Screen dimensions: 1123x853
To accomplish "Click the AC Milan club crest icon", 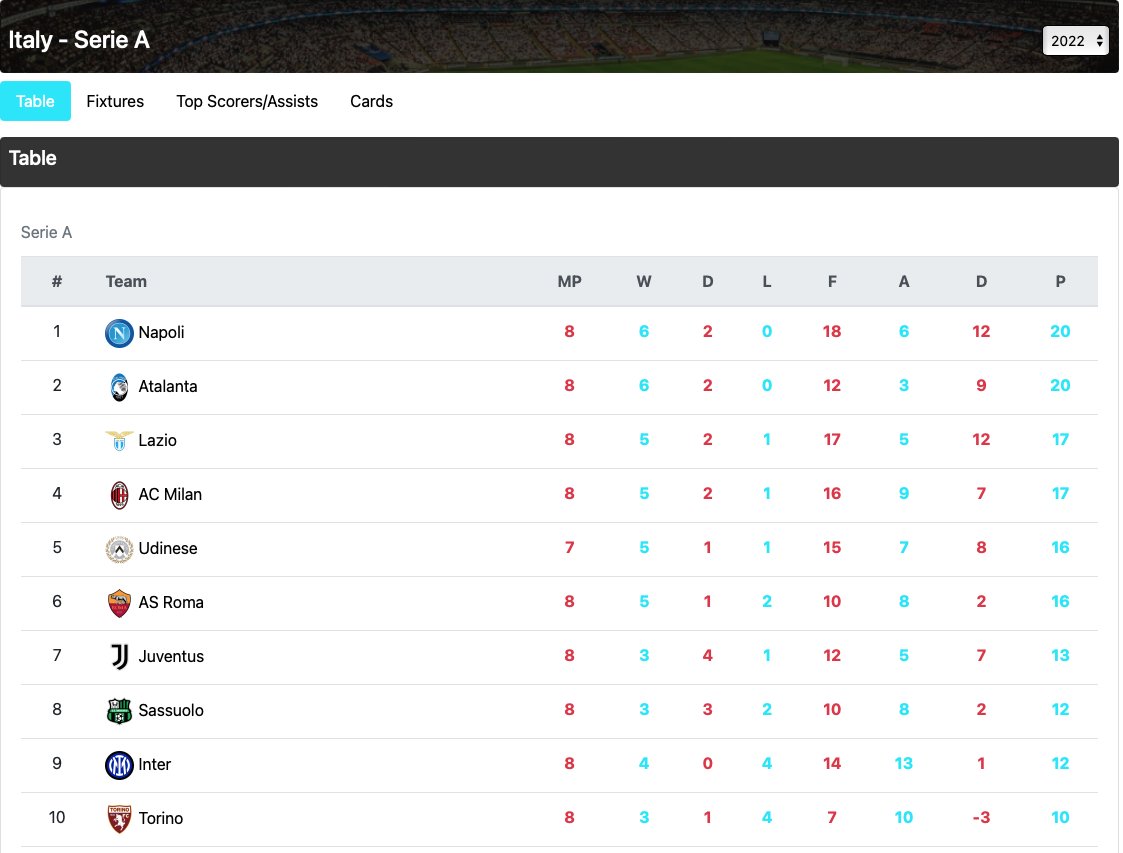I will 119,494.
